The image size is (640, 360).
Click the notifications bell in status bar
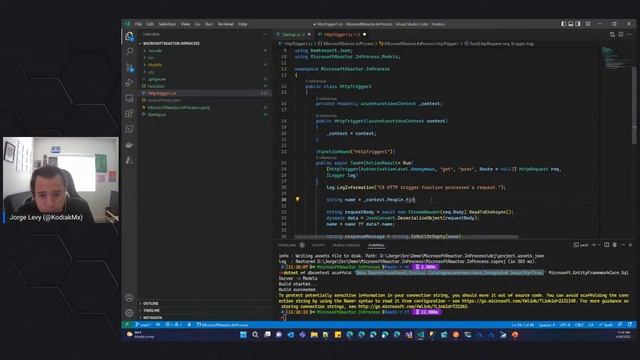coord(630,325)
